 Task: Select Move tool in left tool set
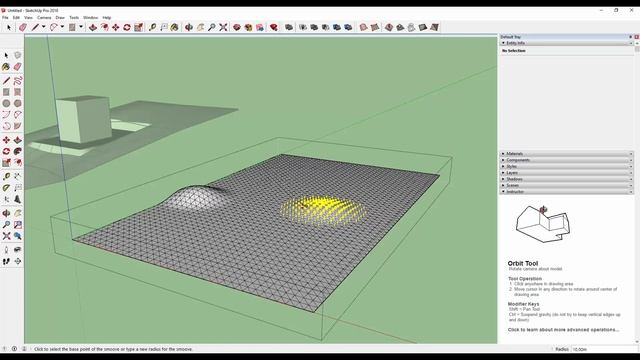pos(6,140)
